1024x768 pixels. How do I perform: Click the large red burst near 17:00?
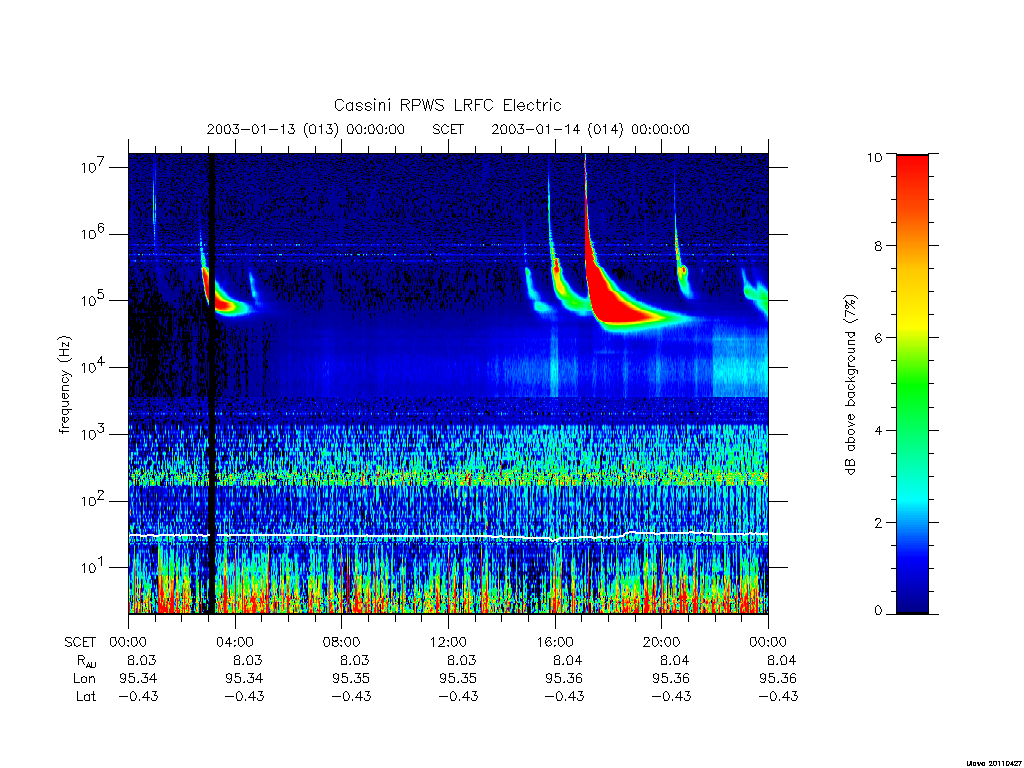point(617,302)
